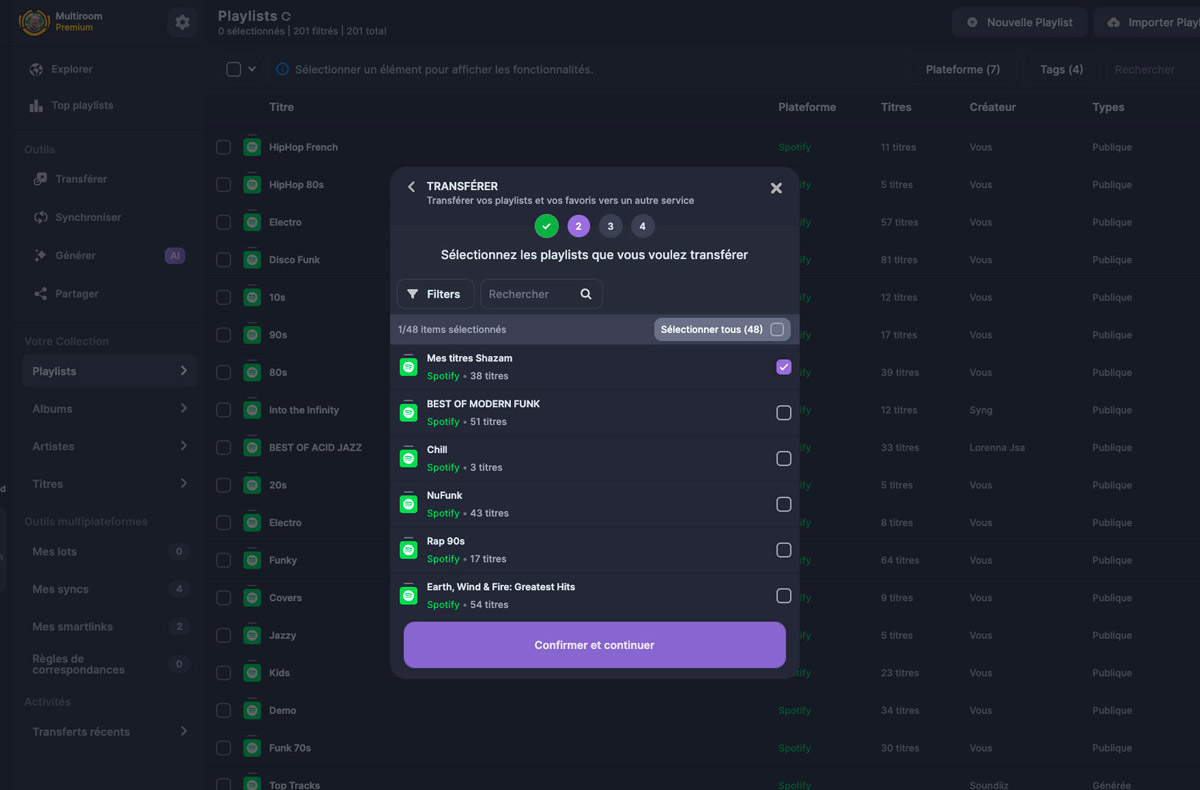Click Spotify icon of BEST OF MODERN FUNK
Screen dimensions: 1200x790
408,412
